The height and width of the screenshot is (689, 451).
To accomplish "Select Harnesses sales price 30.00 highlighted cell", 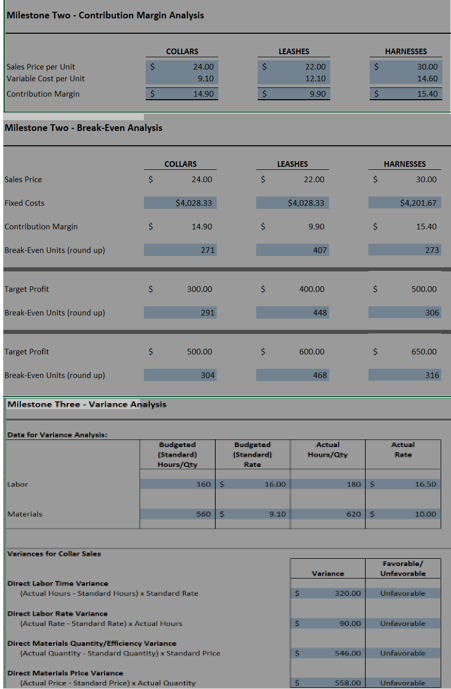I will 406,67.
